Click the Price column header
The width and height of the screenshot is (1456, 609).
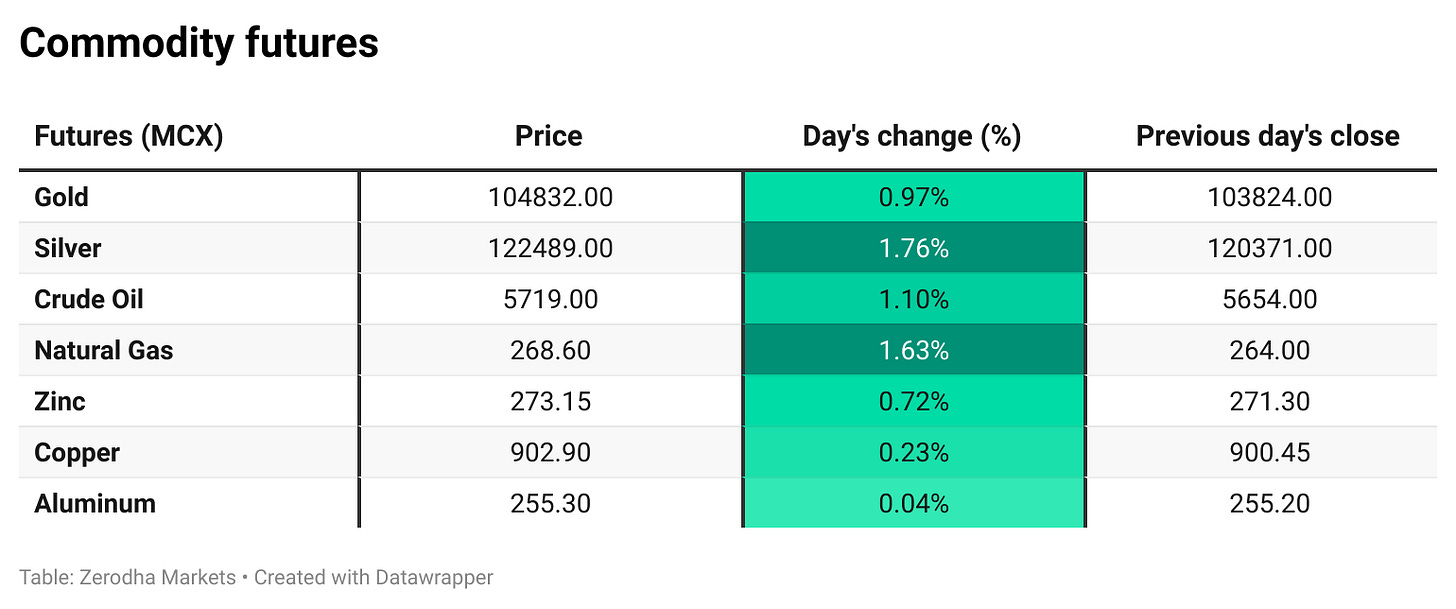coord(548,136)
